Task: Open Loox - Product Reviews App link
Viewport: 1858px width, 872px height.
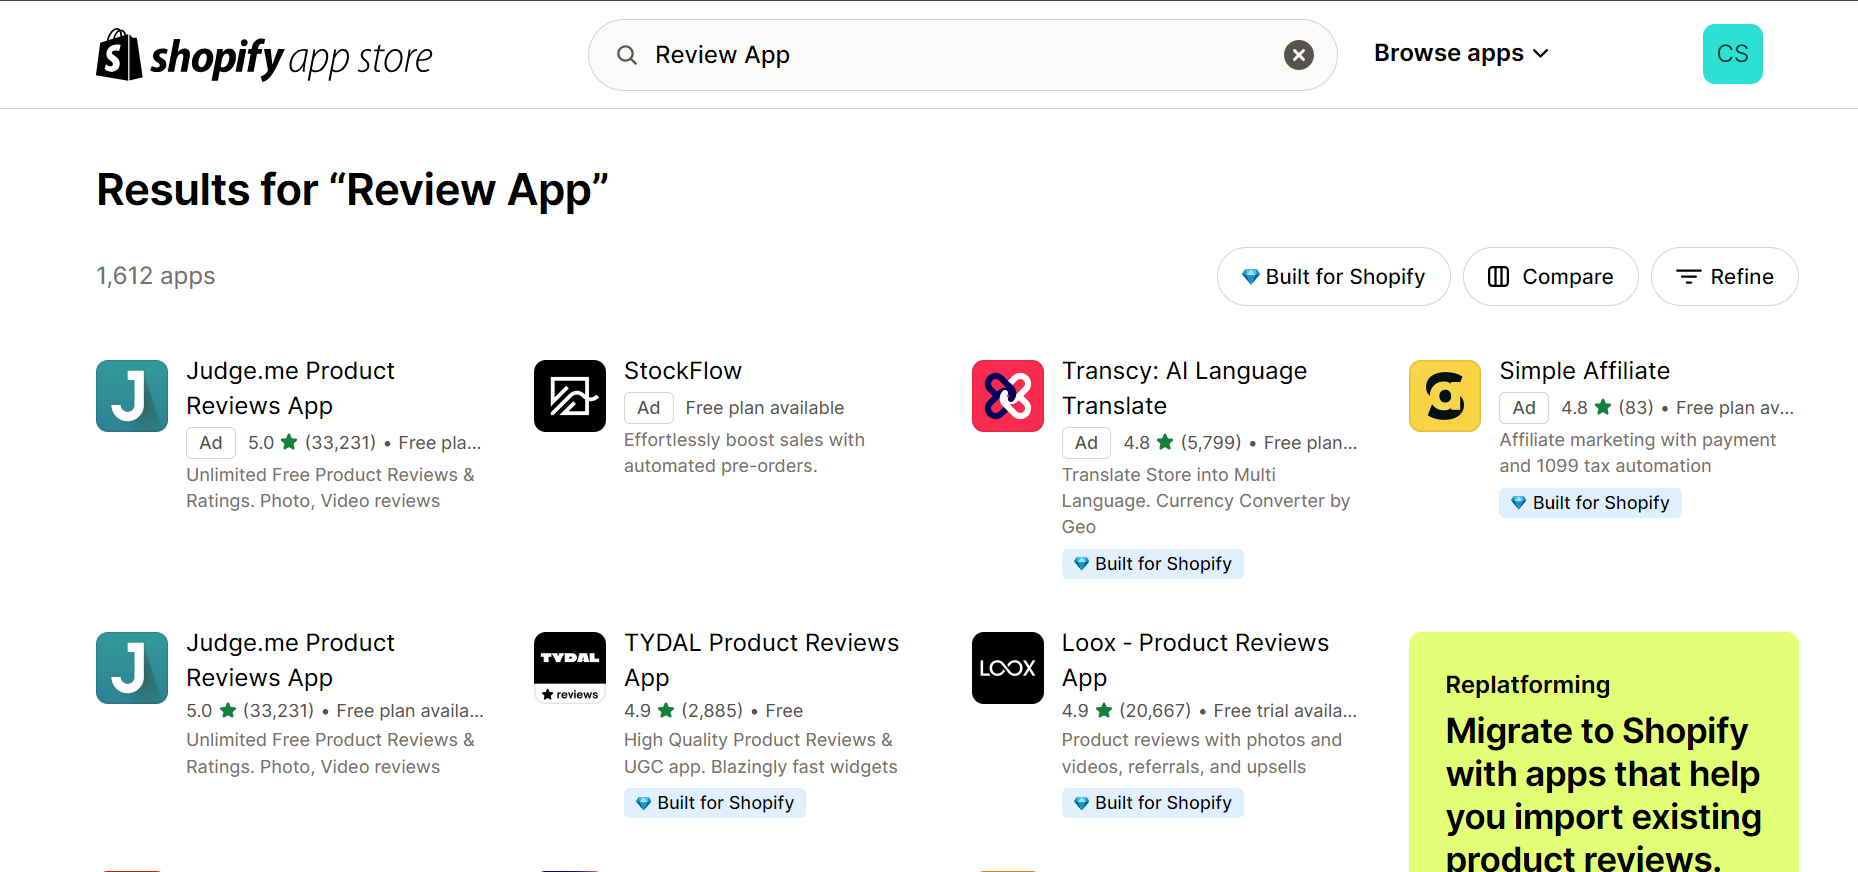Action: pos(1195,659)
